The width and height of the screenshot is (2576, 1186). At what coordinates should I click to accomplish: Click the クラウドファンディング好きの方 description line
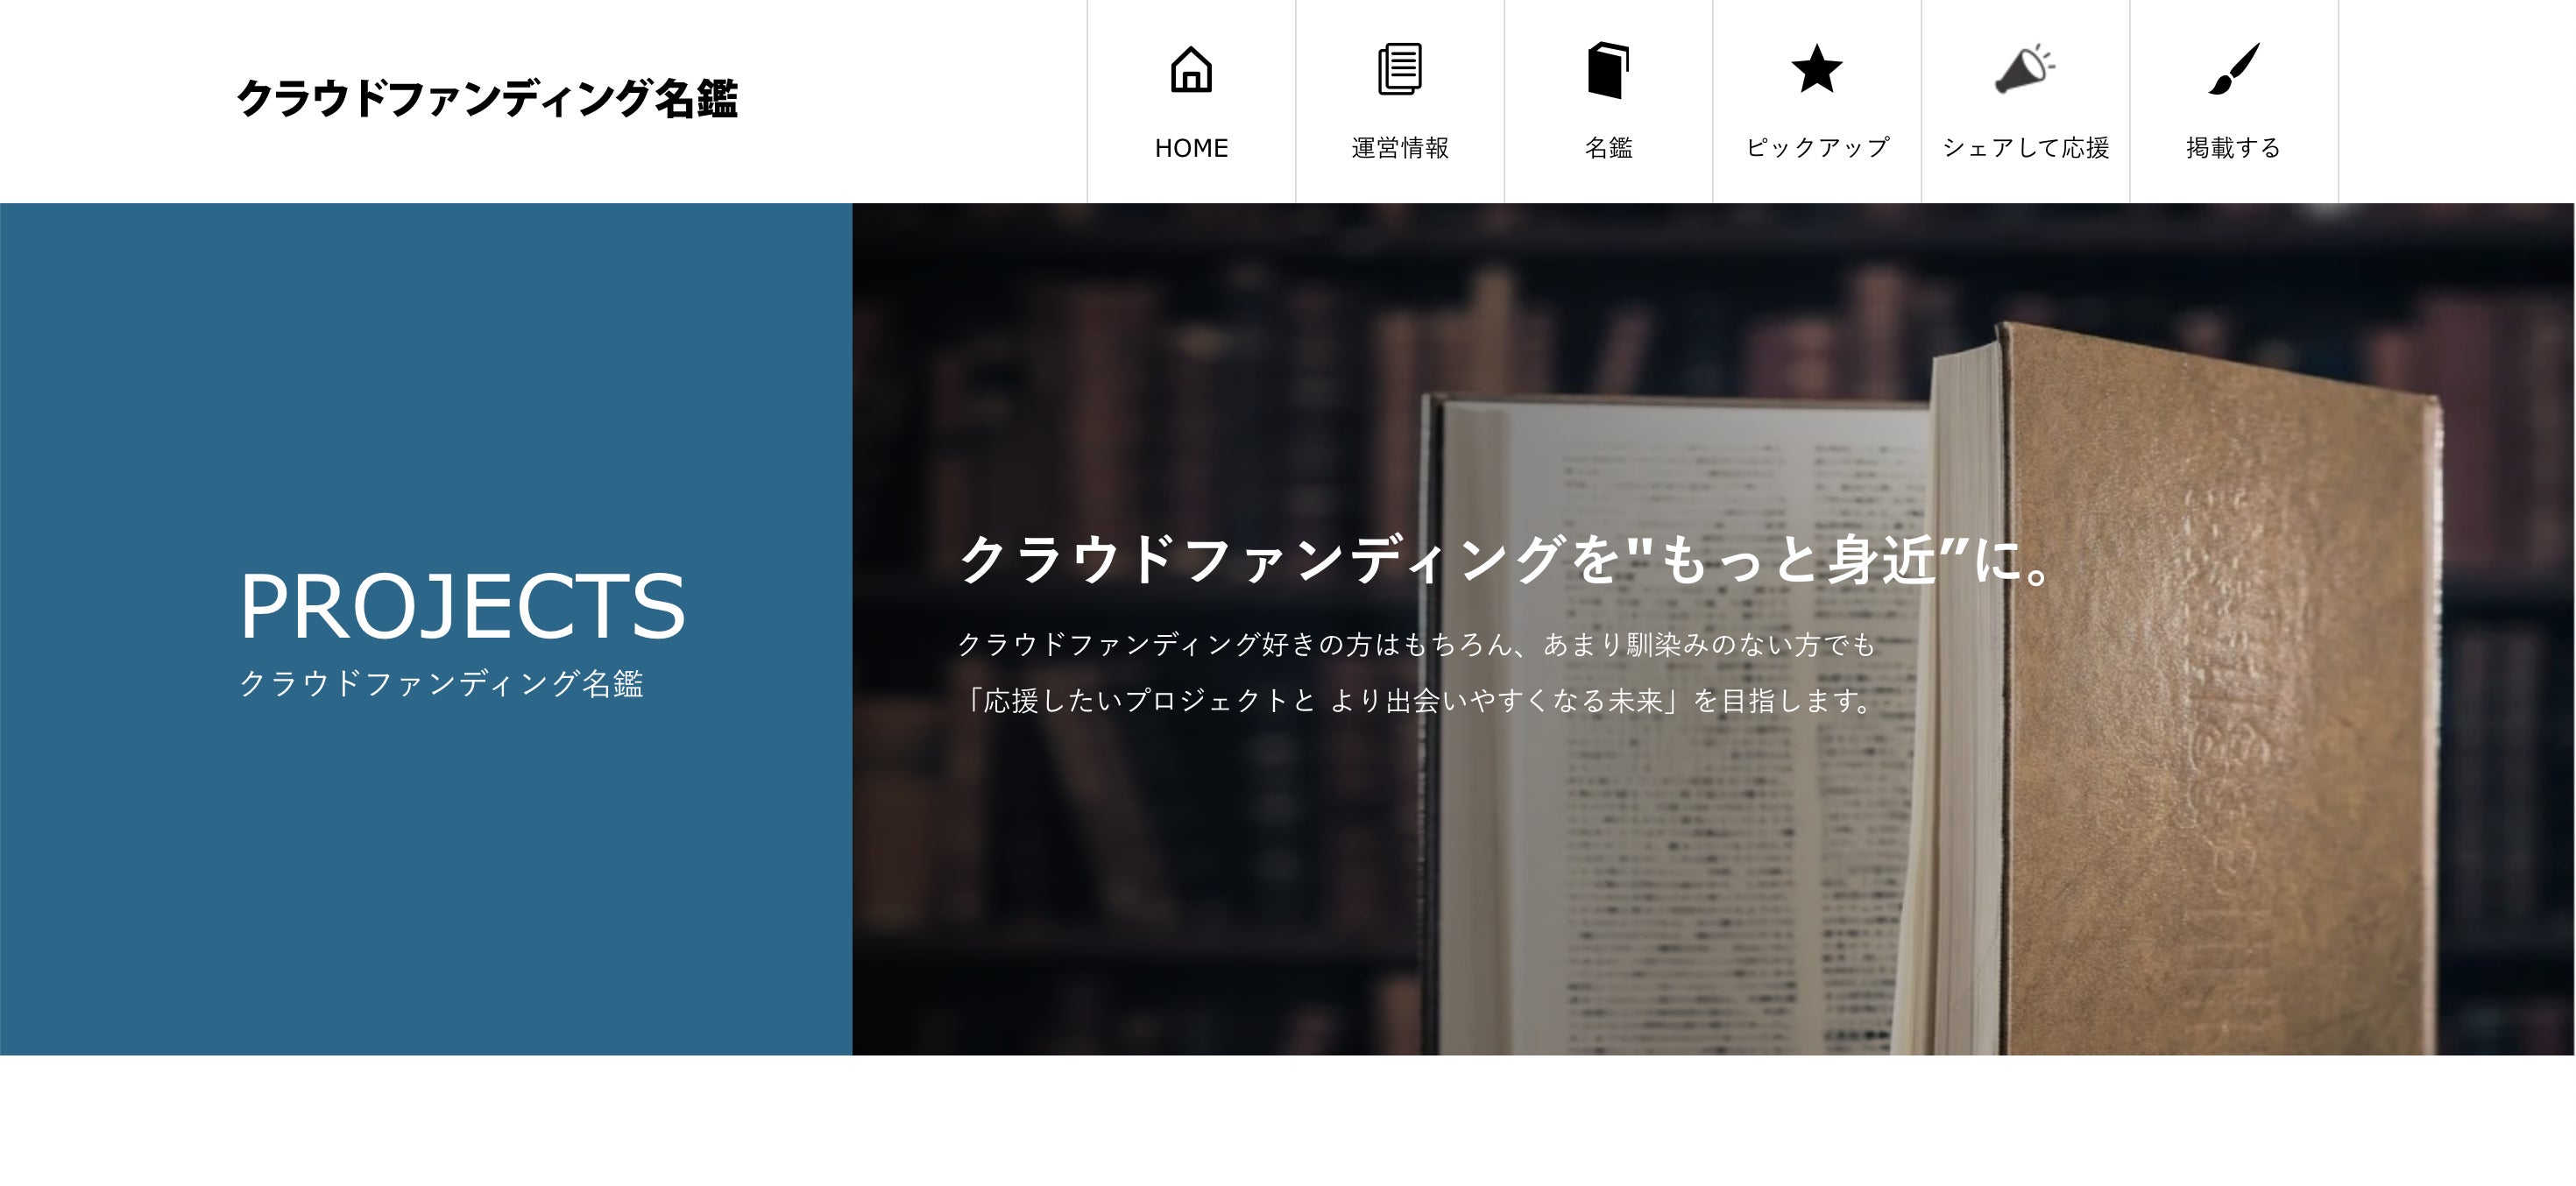pos(1416,644)
